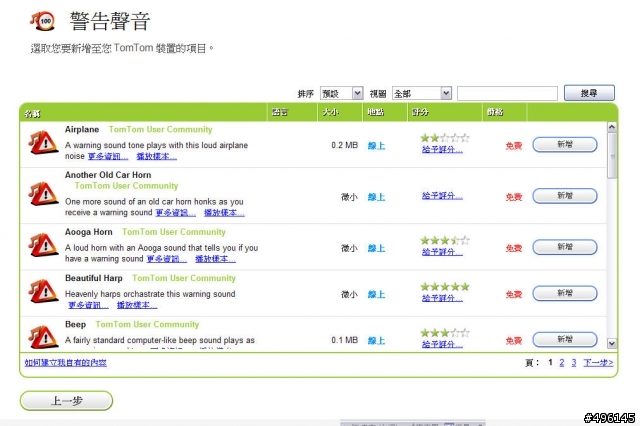Click 給予評分 link for Another Old Car Horn
Screen dimensions: 640x426
[x=442, y=196]
